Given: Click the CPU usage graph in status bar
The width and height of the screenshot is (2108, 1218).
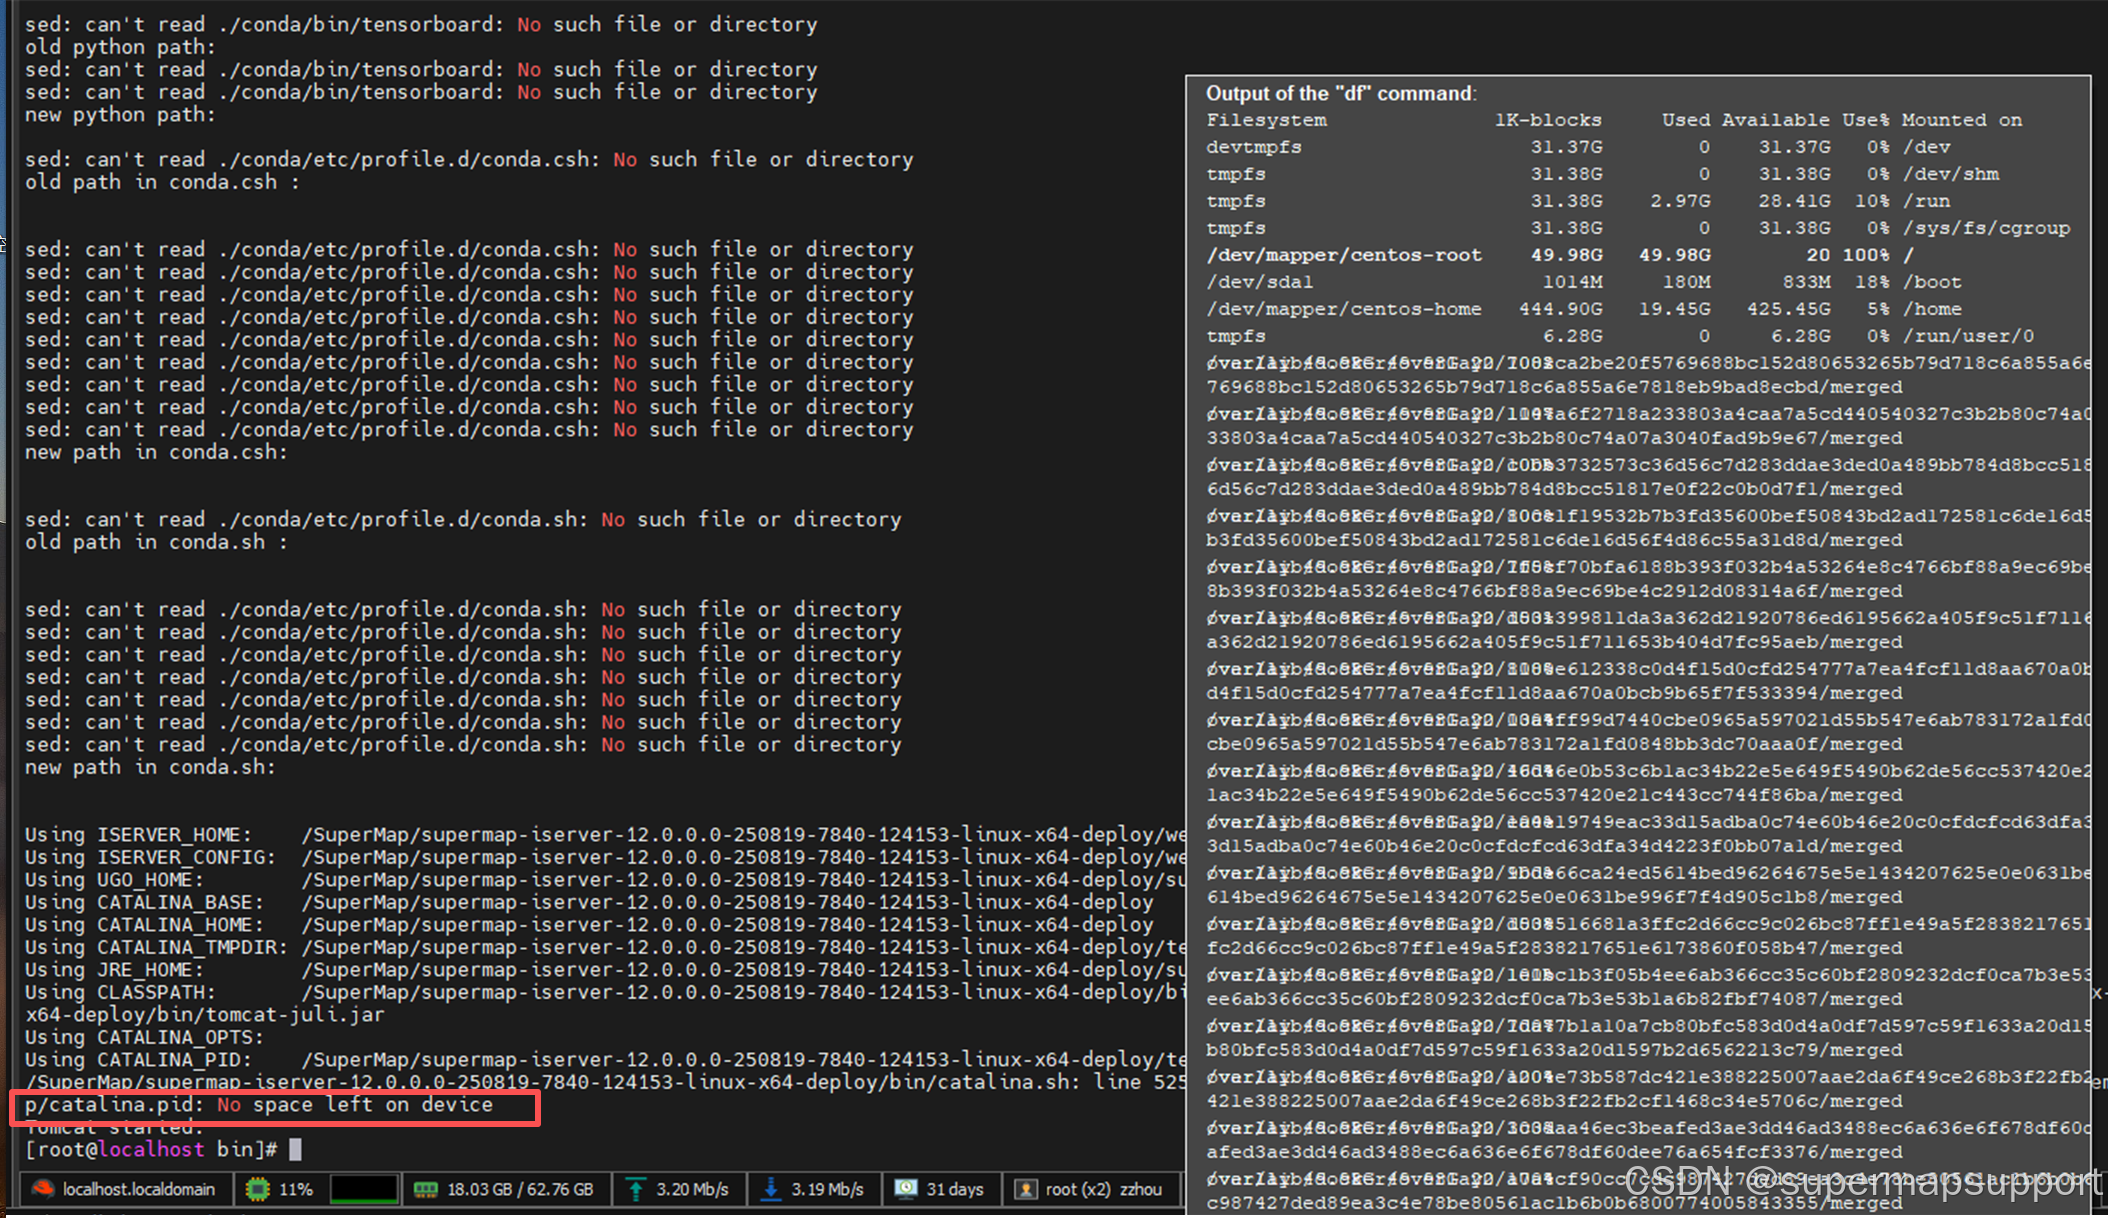Looking at the screenshot, I should pyautogui.click(x=363, y=1189).
